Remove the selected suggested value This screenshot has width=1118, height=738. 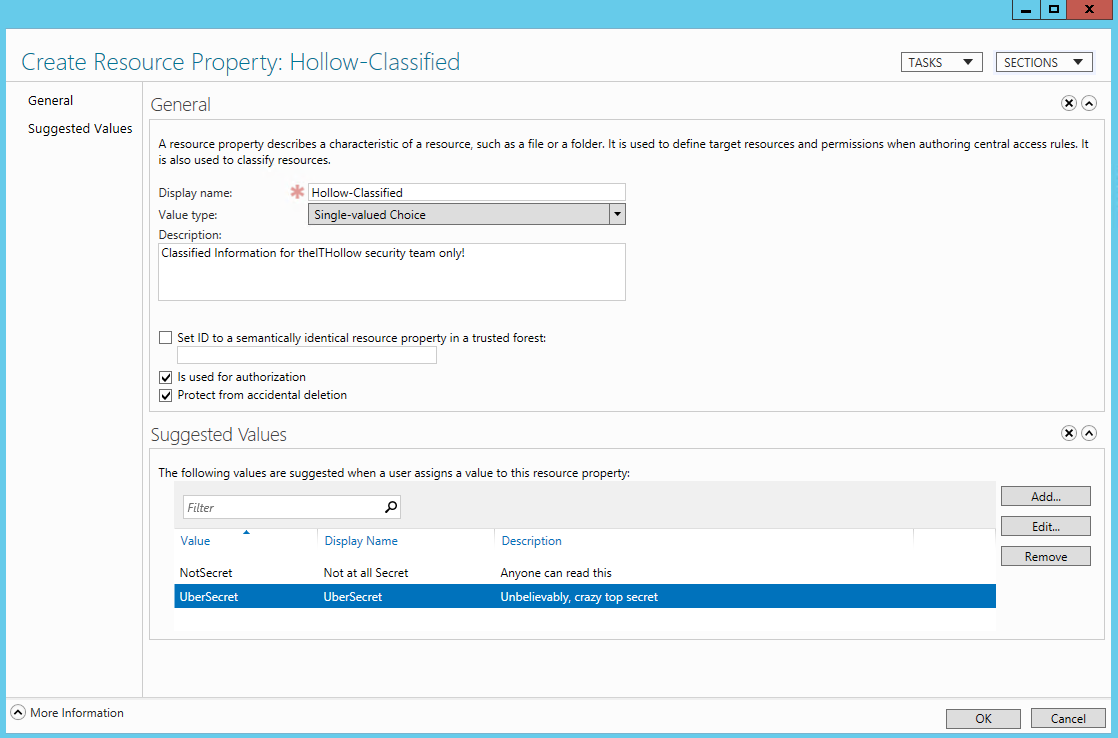1045,556
